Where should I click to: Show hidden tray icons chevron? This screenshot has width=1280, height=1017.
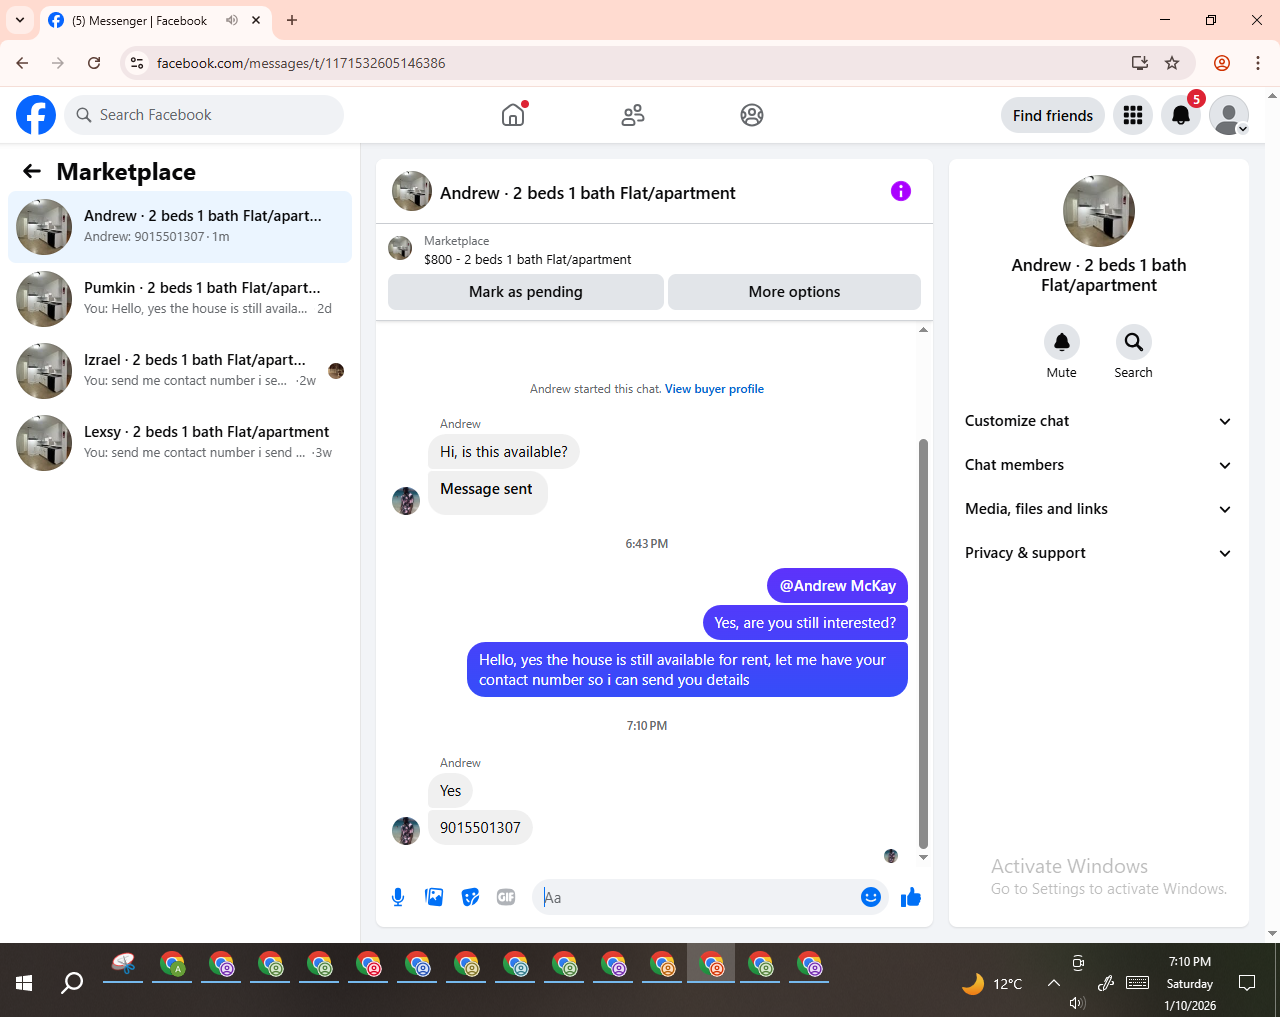1054,983
